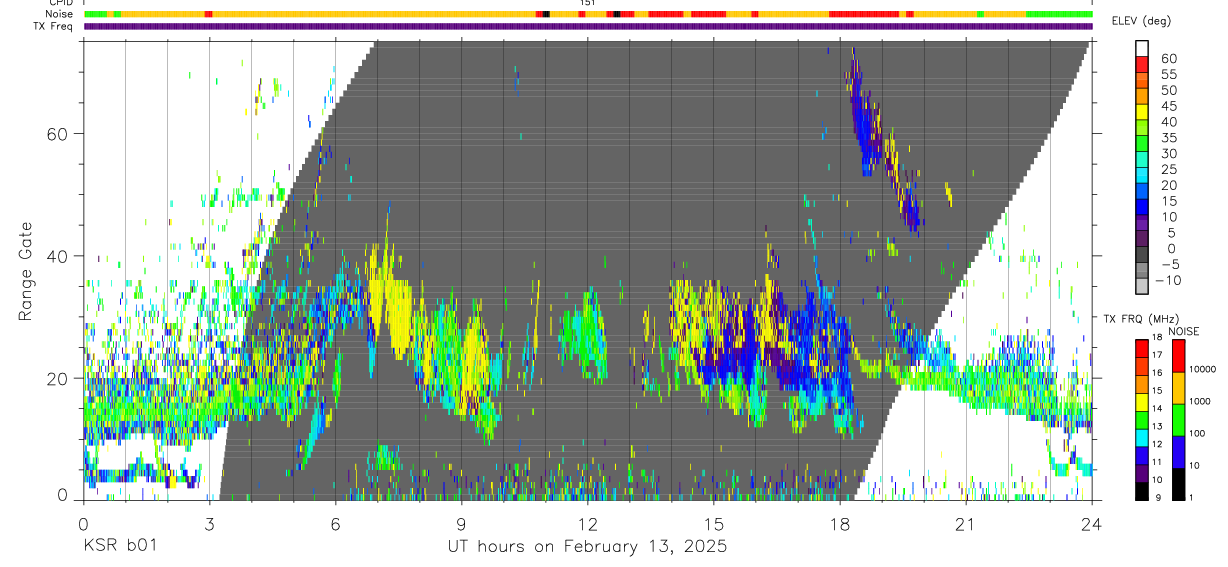Click the red top segment of TX FRQ bar

coord(1142,348)
